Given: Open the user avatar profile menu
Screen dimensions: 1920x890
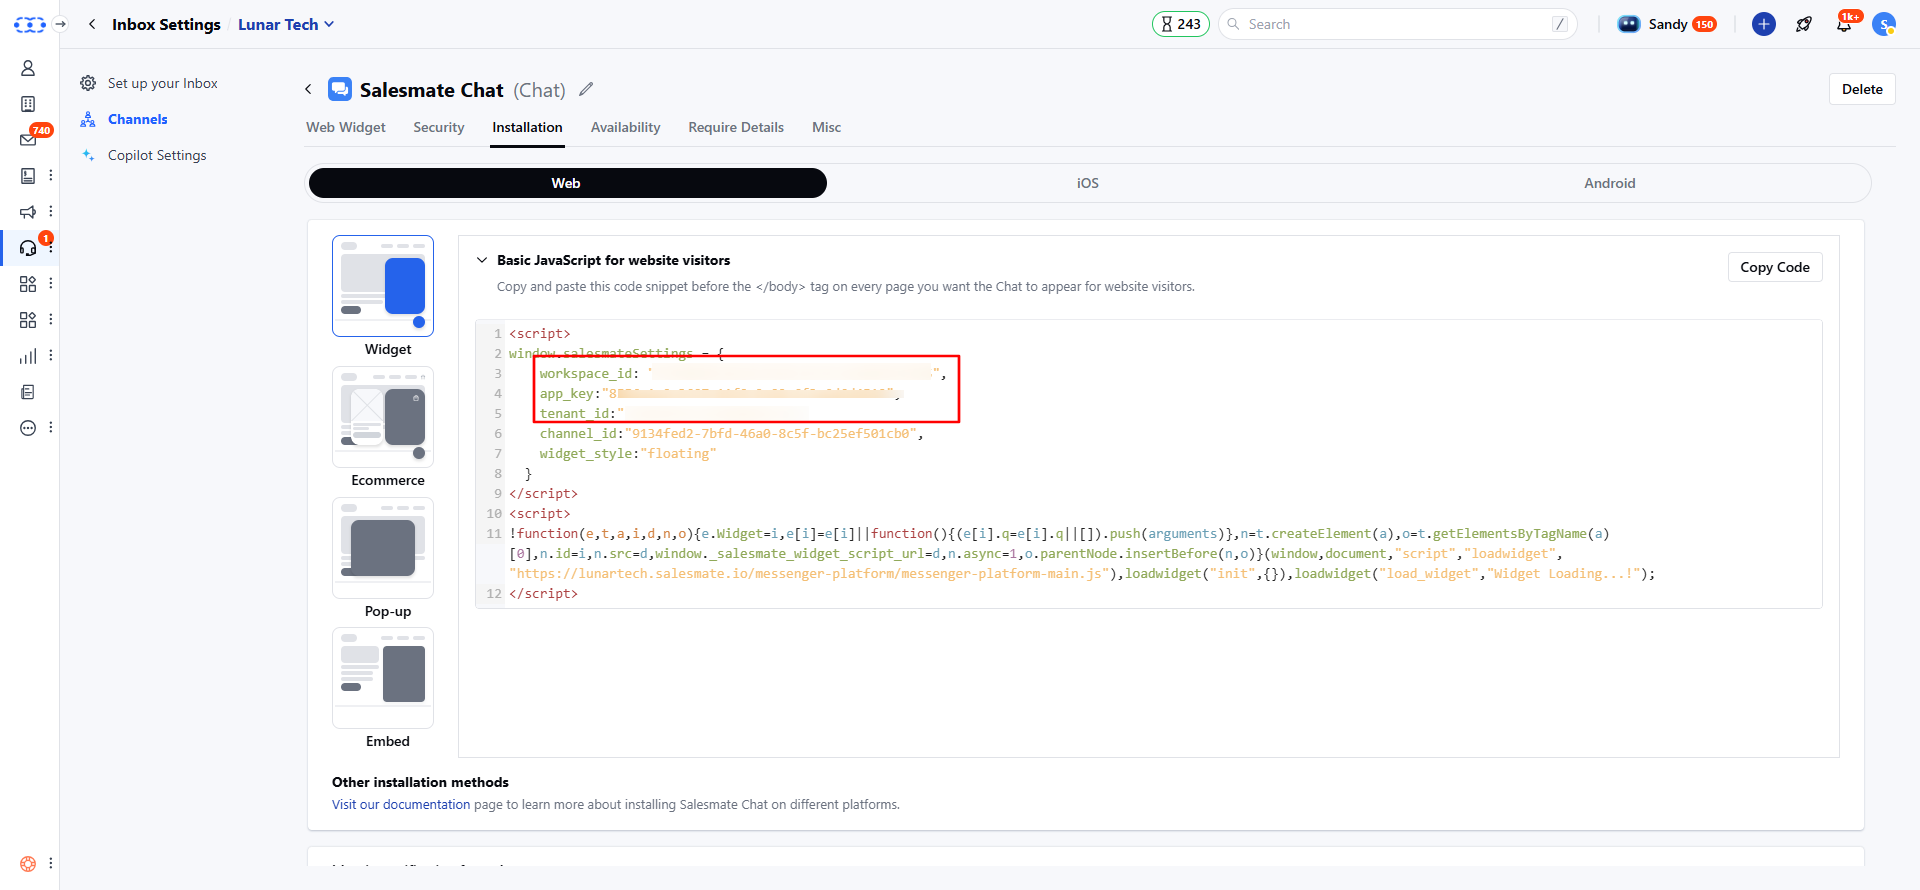Looking at the screenshot, I should pyautogui.click(x=1884, y=24).
